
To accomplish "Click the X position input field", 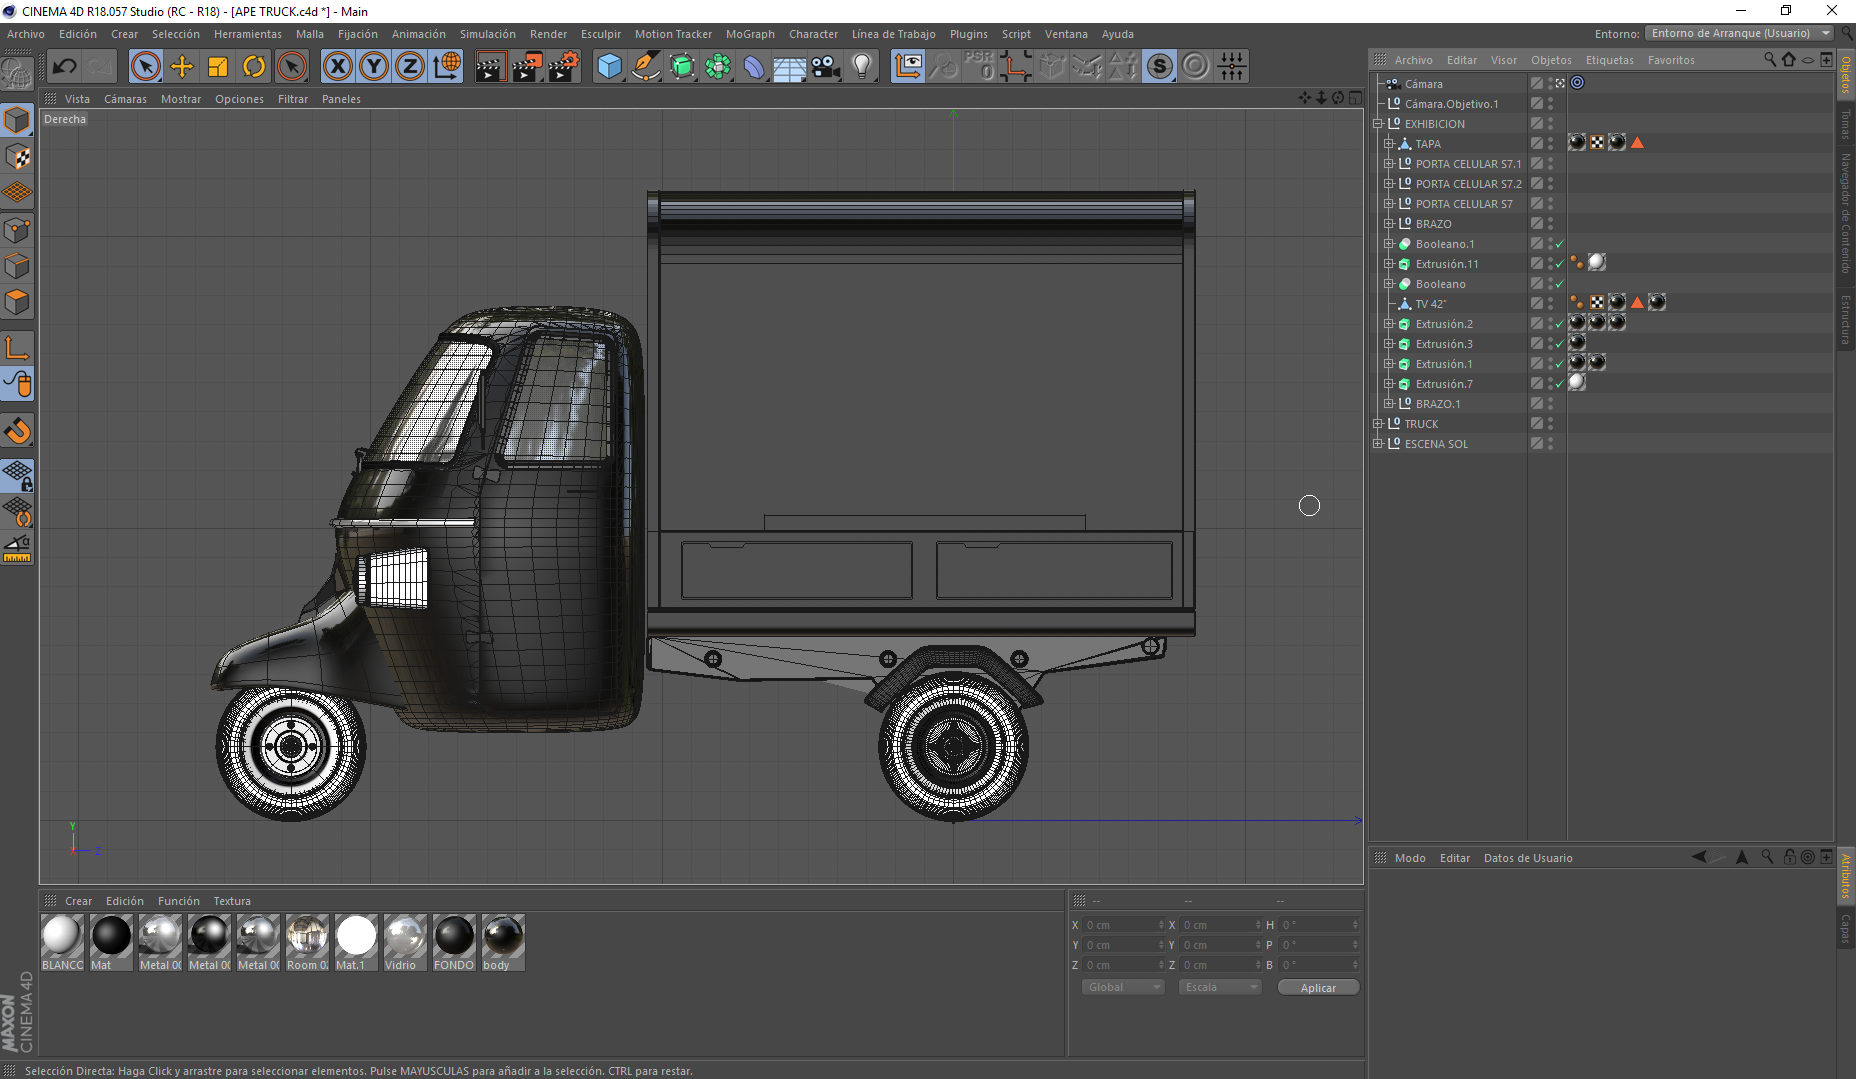I will click(1120, 925).
